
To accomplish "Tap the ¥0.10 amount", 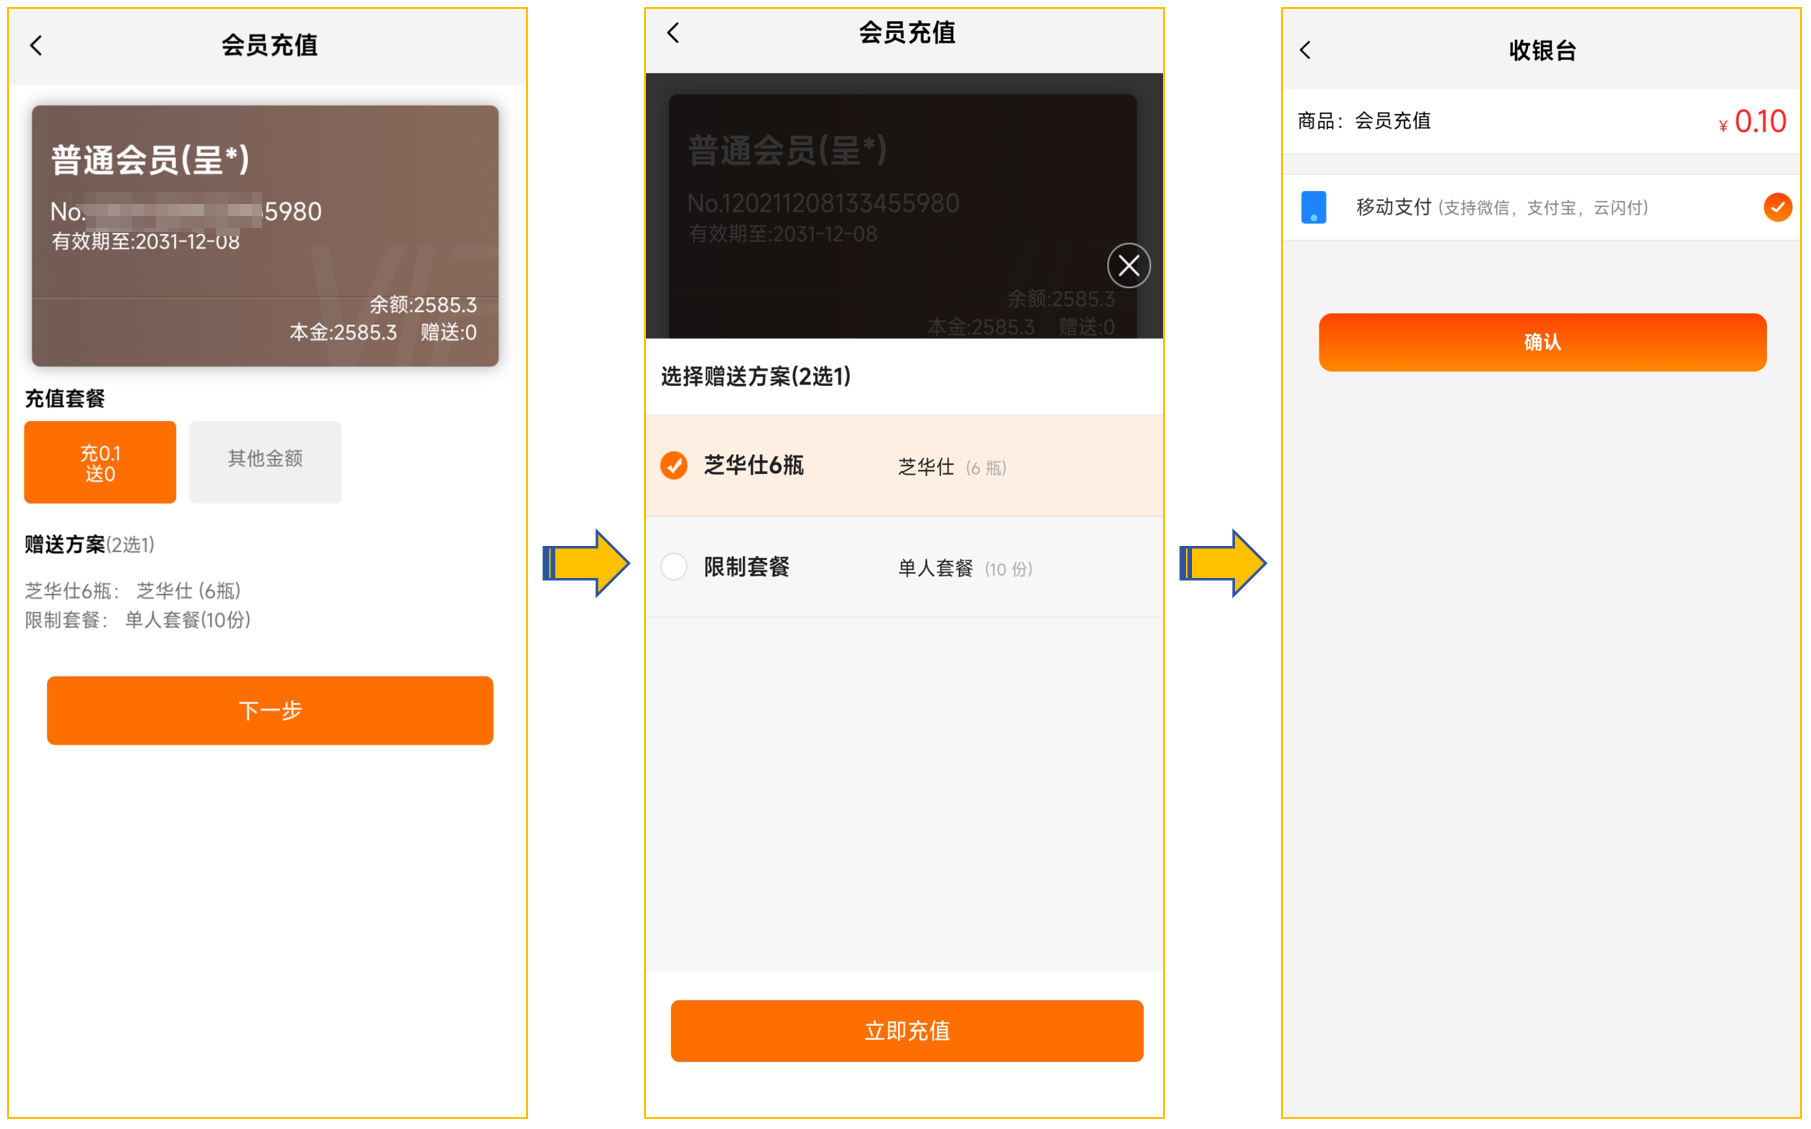I will [x=1752, y=122].
